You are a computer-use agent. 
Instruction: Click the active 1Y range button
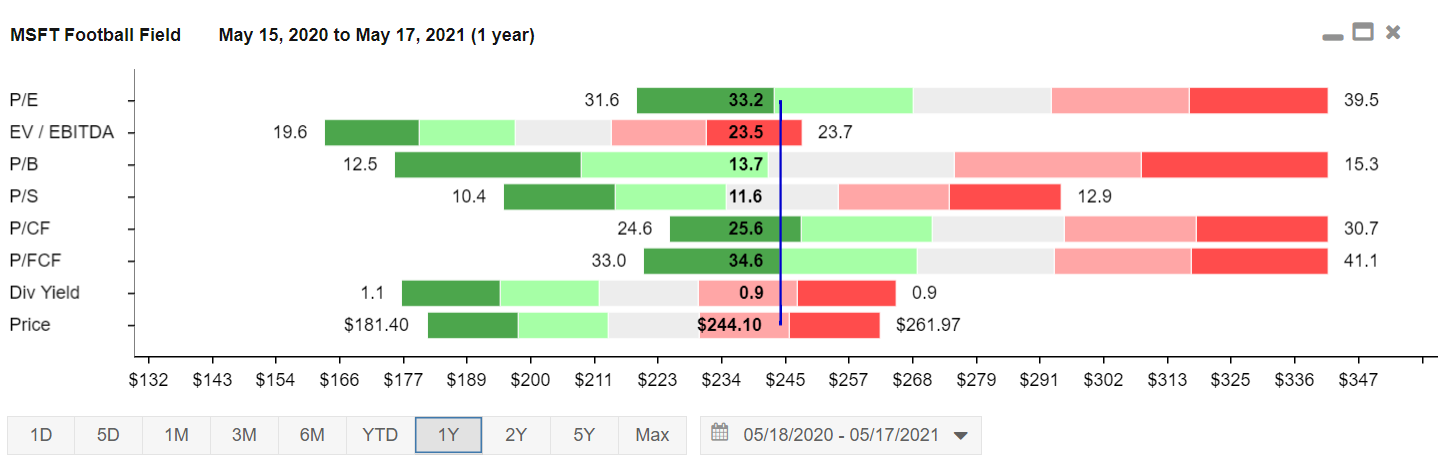(x=448, y=435)
